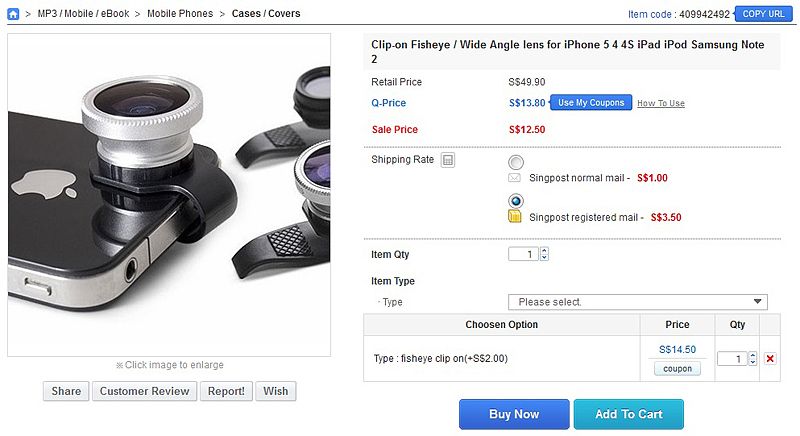Click the home icon in breadcrumb

tap(13, 14)
